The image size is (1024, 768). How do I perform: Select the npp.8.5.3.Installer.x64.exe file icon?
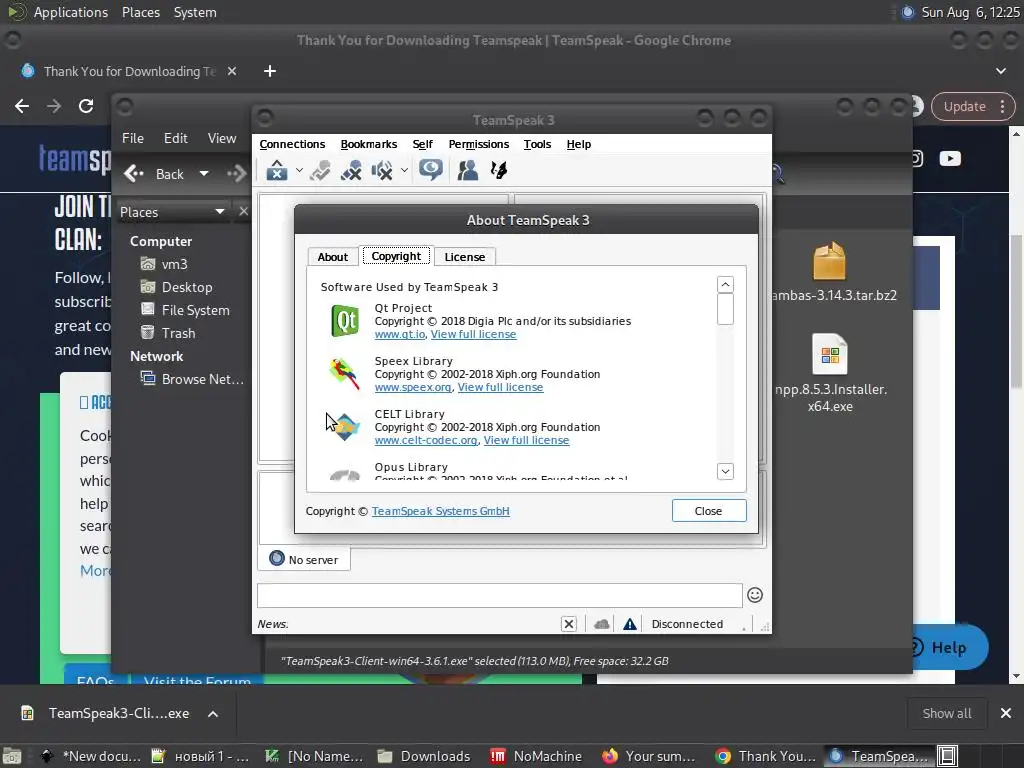click(829, 355)
